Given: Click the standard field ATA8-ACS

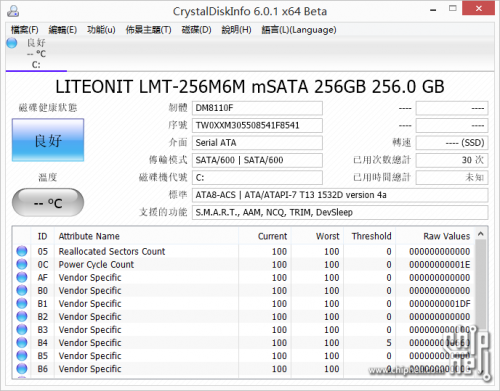Looking at the screenshot, I should coord(340,195).
